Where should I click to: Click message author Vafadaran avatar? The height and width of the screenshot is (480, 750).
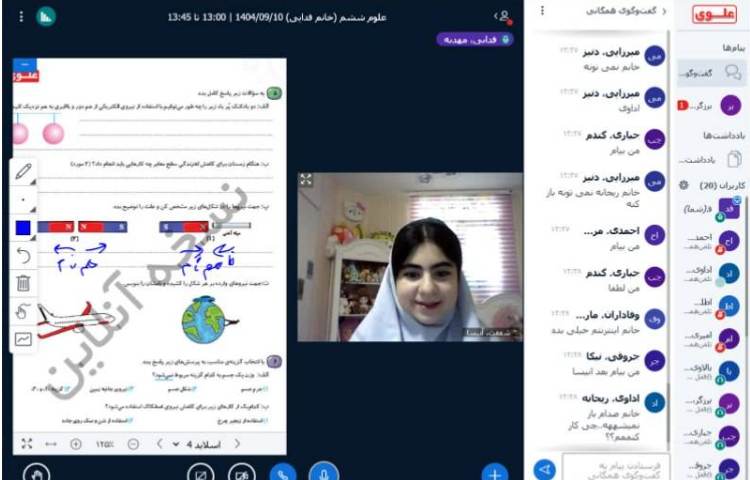coord(654,319)
